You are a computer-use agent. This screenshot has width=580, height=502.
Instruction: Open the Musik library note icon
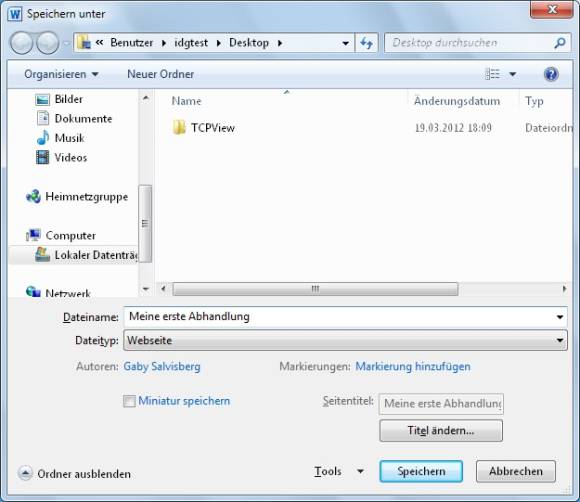(x=43, y=138)
